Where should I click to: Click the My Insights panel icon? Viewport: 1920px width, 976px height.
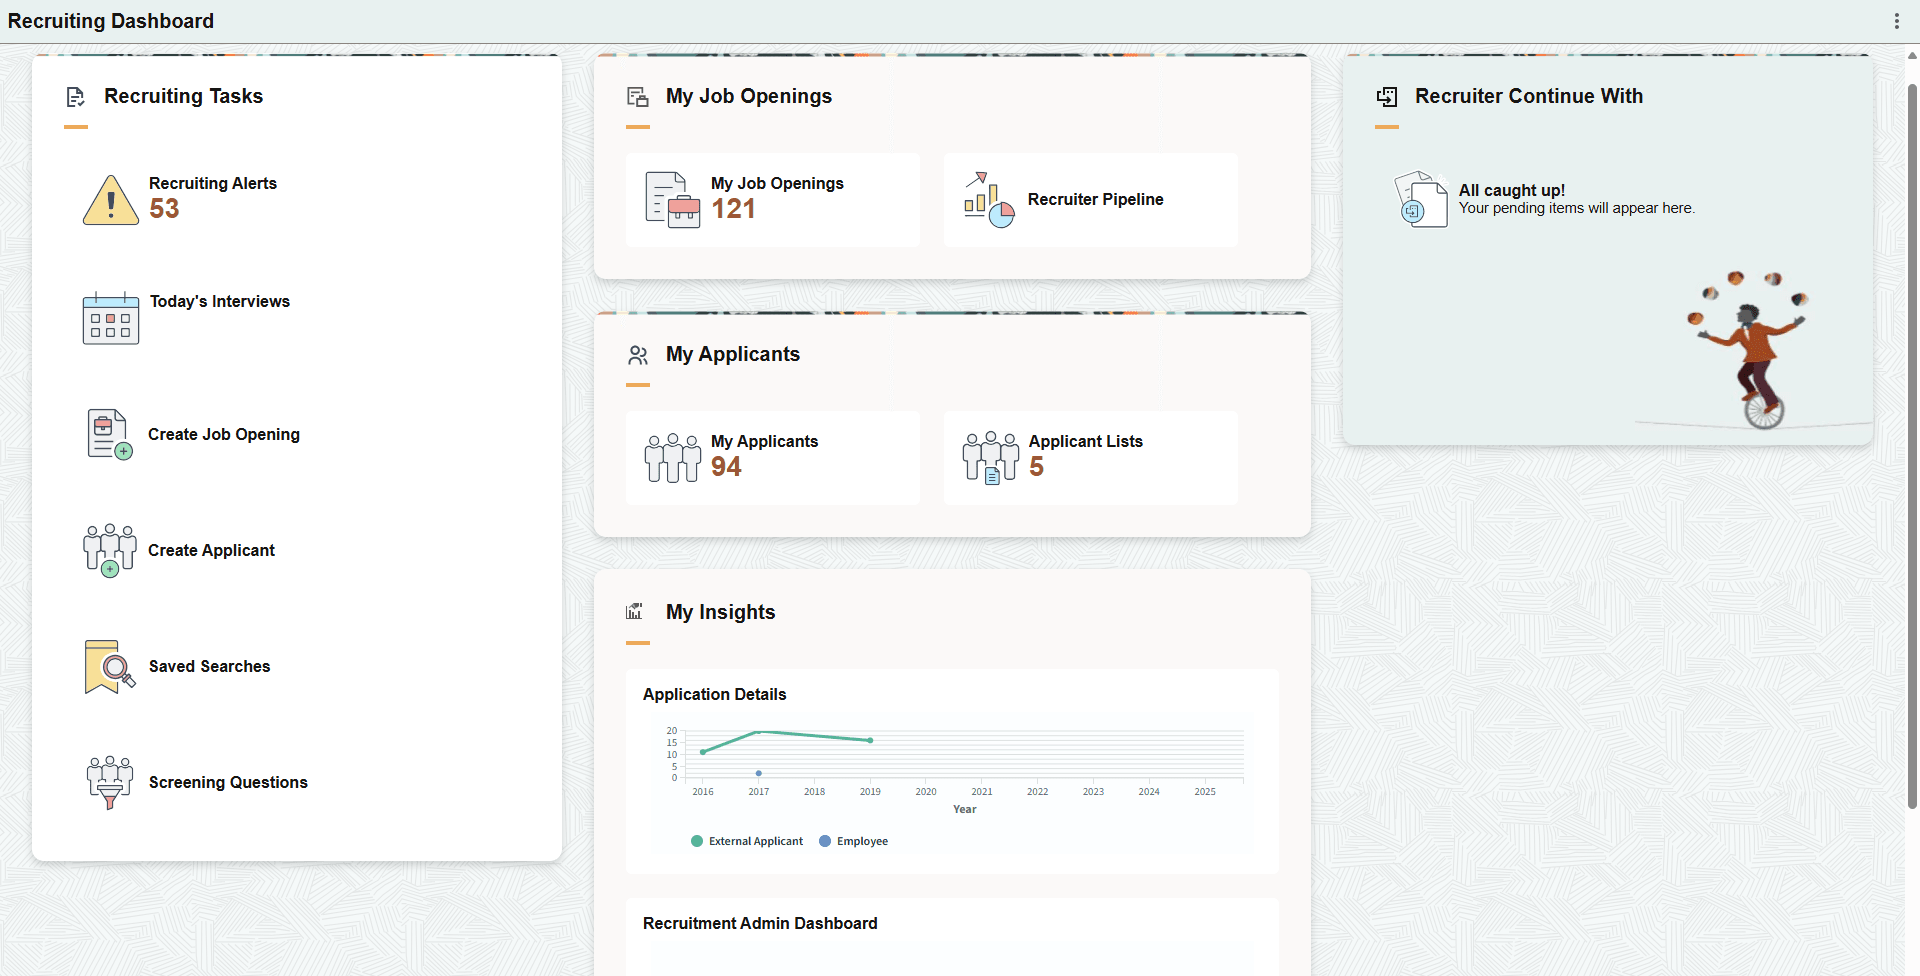635,611
